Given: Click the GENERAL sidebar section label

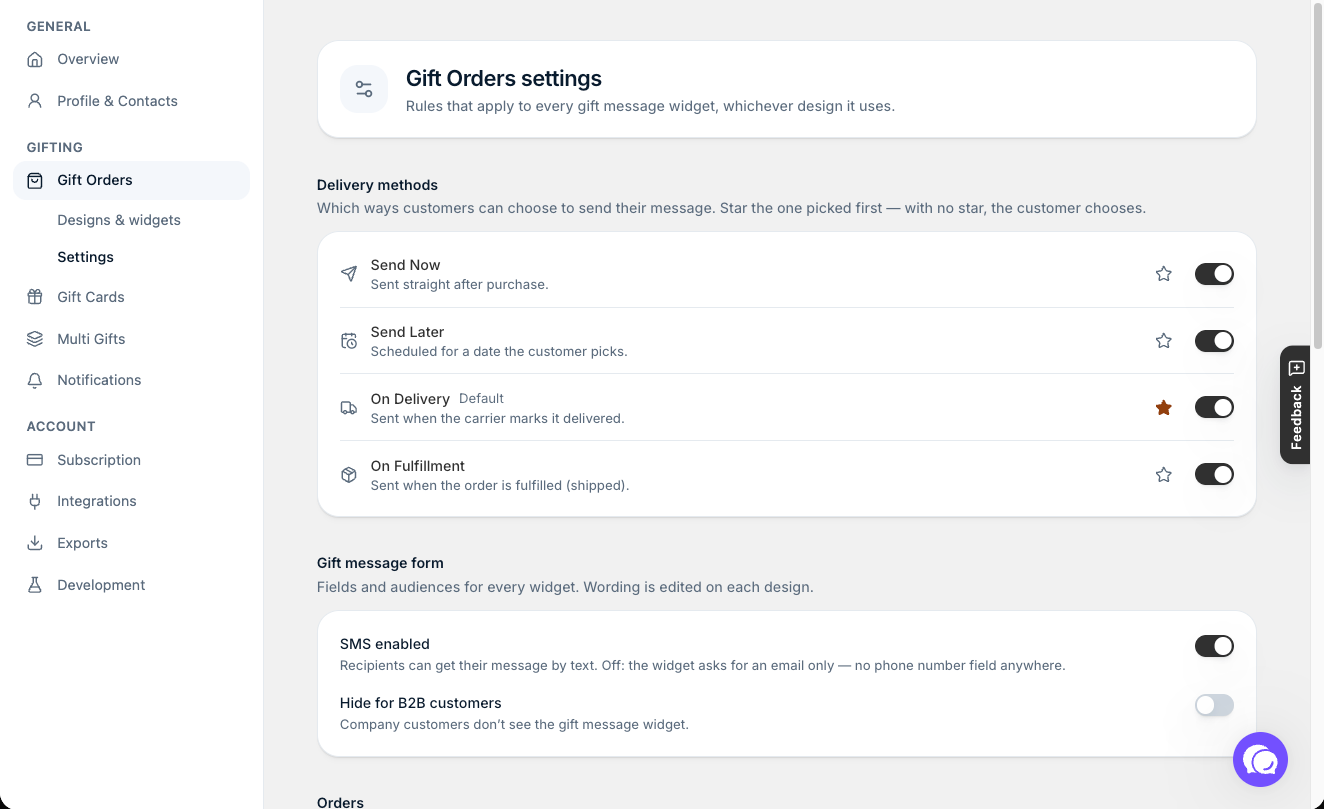Looking at the screenshot, I should tap(59, 26).
